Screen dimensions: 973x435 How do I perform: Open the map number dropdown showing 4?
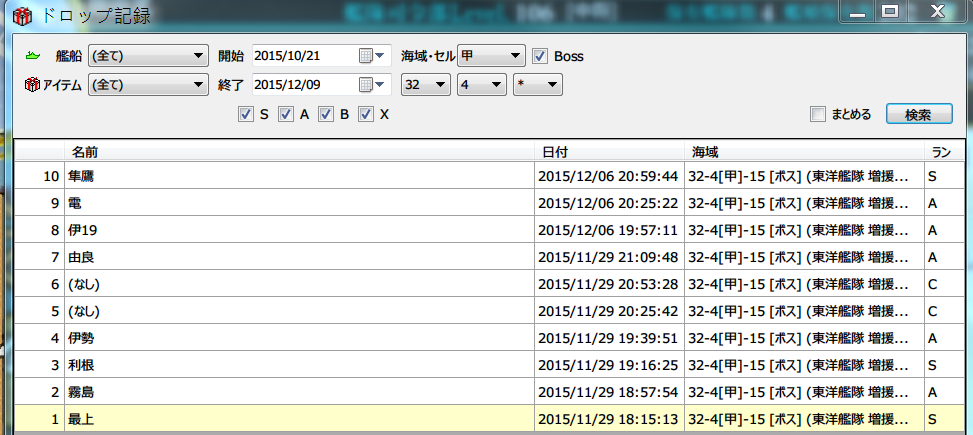tap(482, 84)
